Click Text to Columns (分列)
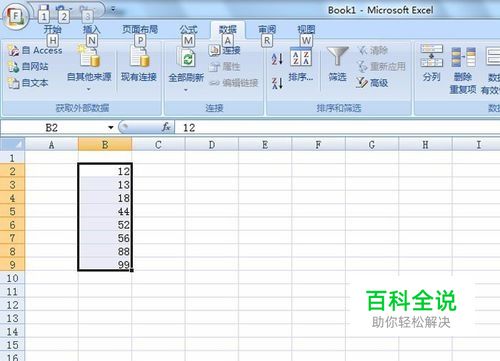Screen dimensions: 500x361 (x=432, y=63)
